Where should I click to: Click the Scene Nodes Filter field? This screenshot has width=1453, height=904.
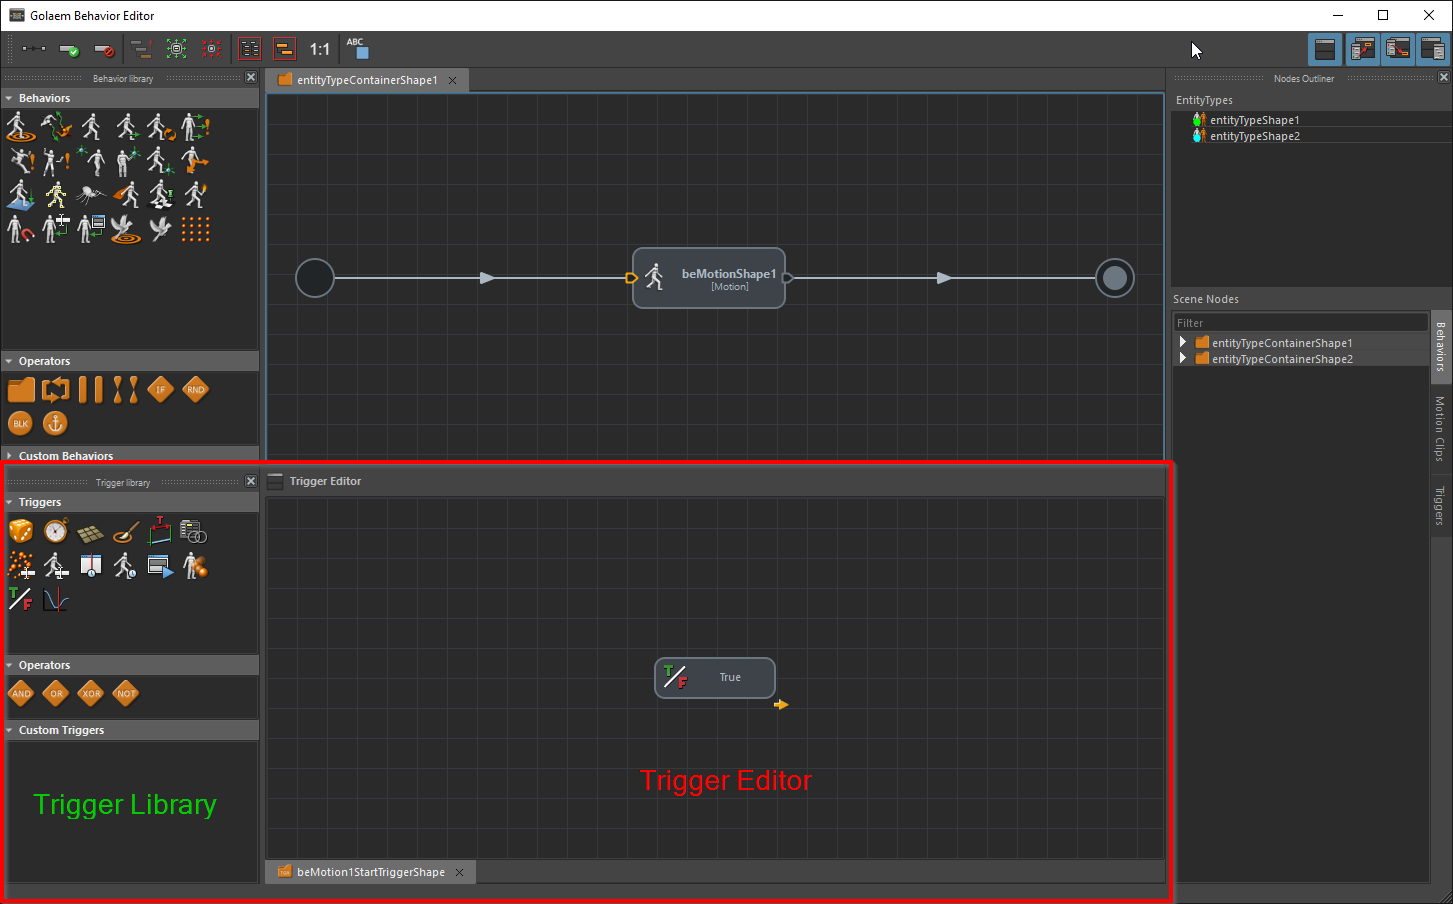pos(1300,323)
